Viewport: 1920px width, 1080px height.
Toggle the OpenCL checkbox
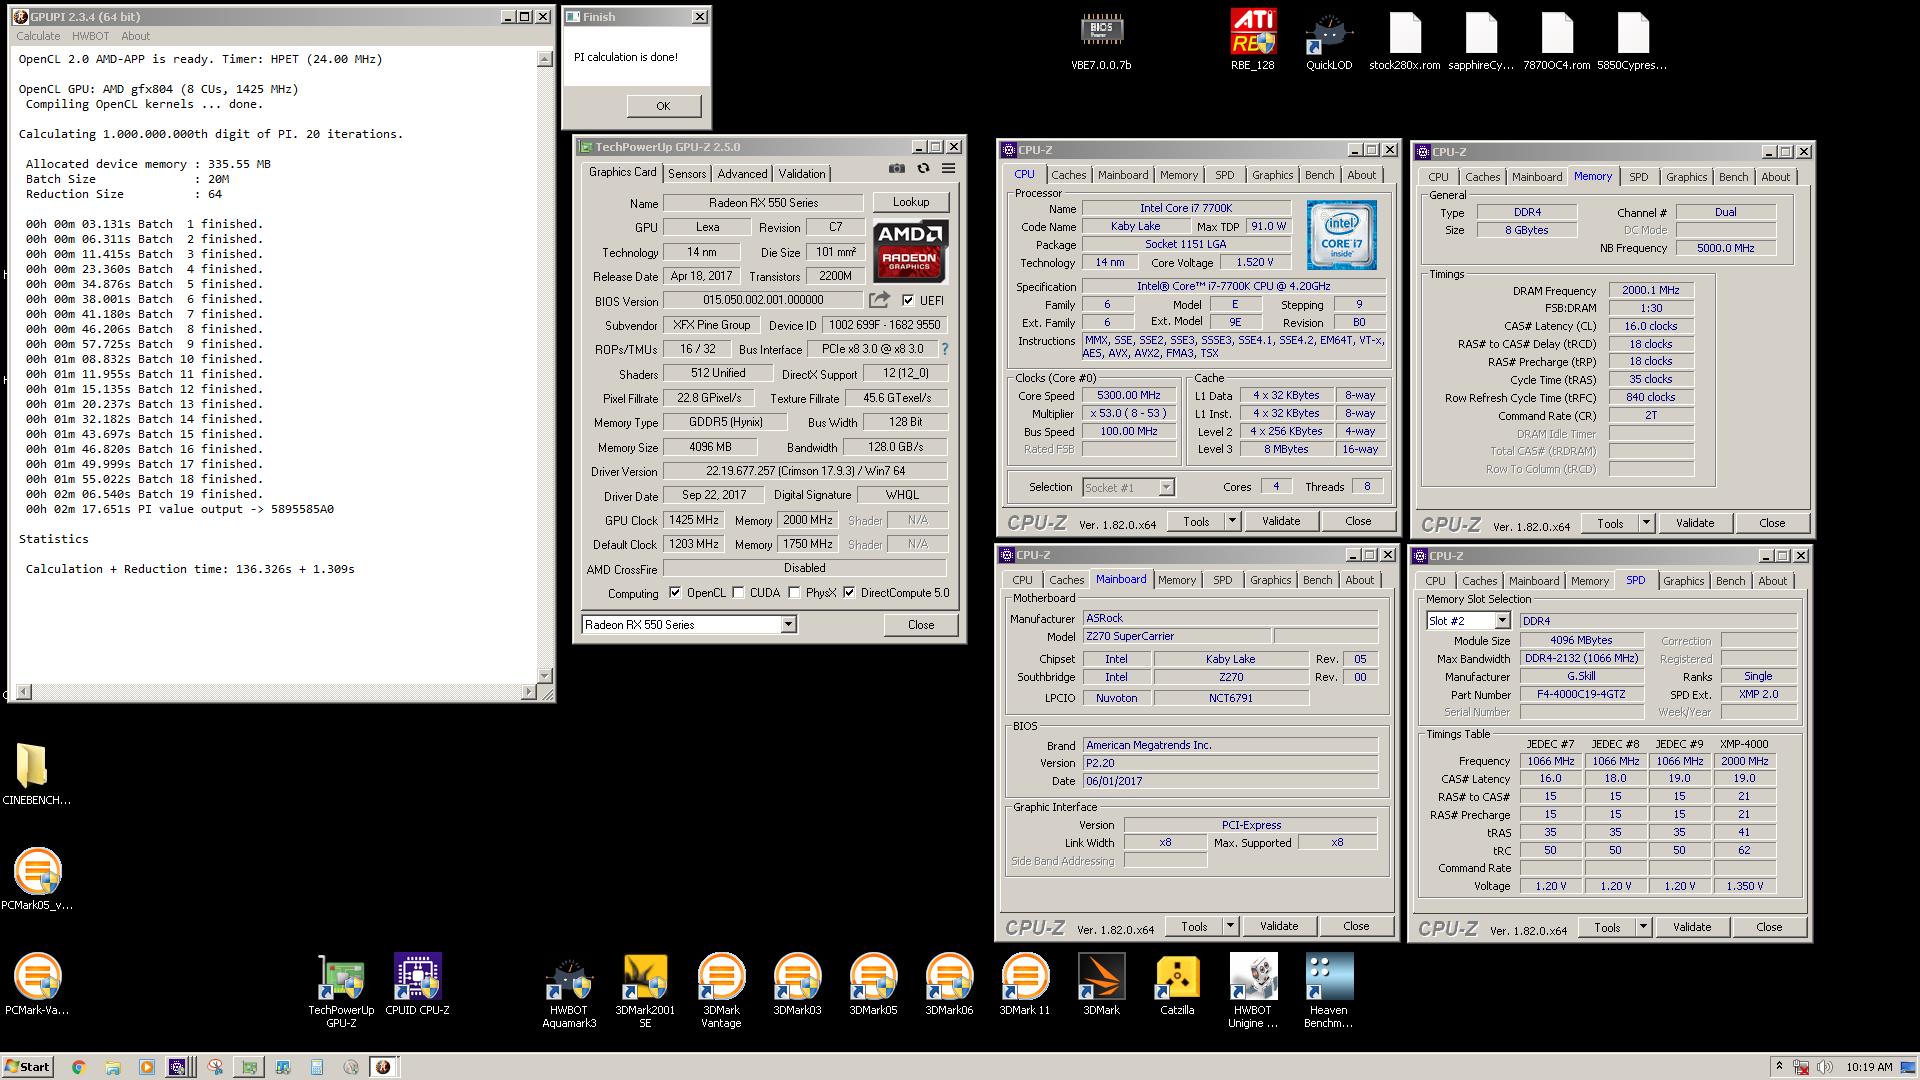coord(675,593)
